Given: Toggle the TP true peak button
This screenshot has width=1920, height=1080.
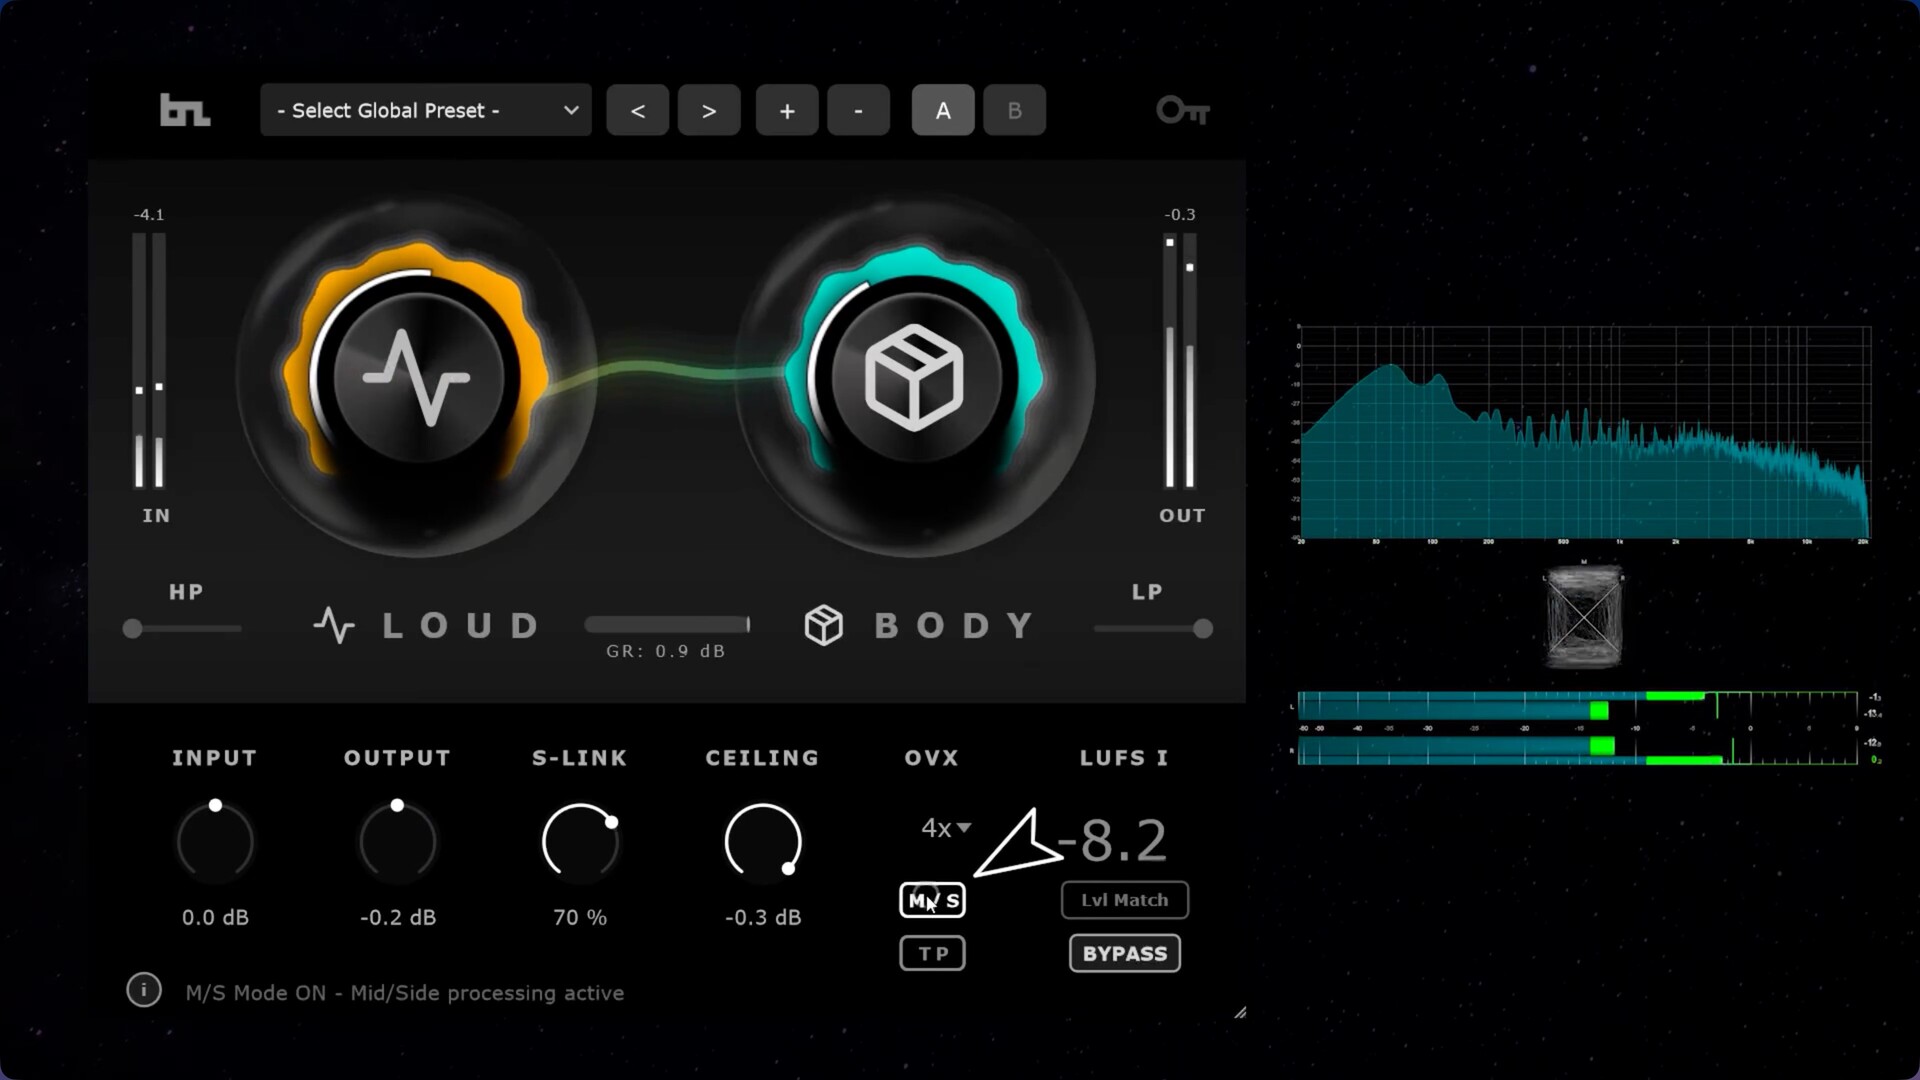Looking at the screenshot, I should click(933, 953).
